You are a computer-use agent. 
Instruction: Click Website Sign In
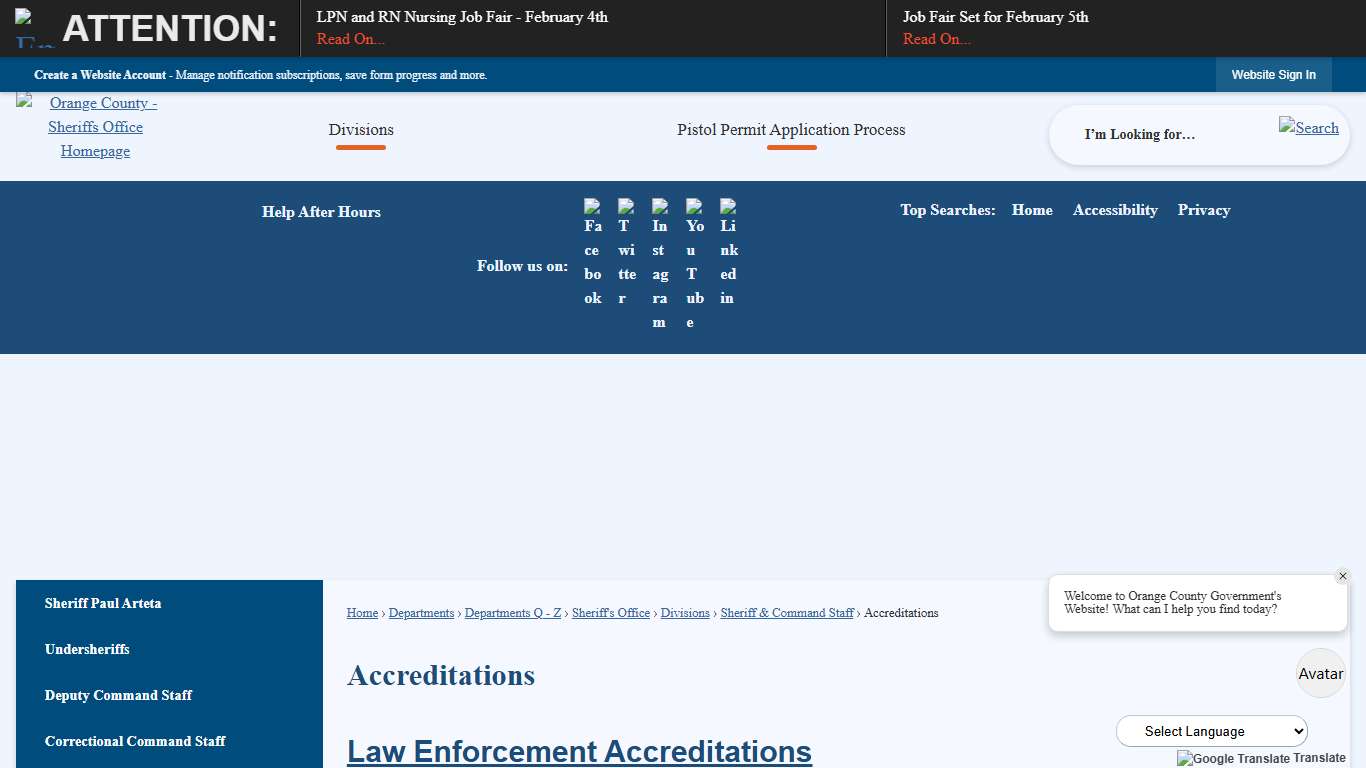pos(1273,74)
